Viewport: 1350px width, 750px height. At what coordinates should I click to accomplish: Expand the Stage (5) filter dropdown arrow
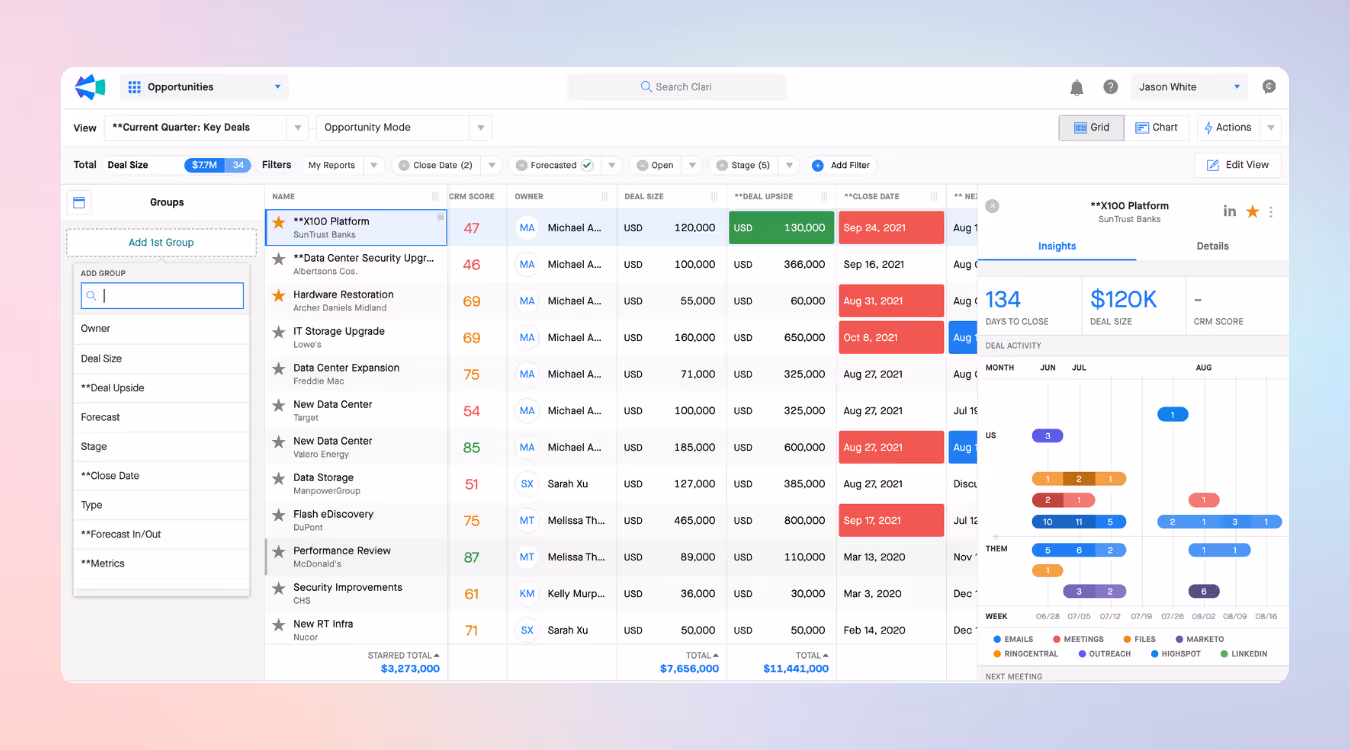pyautogui.click(x=789, y=165)
